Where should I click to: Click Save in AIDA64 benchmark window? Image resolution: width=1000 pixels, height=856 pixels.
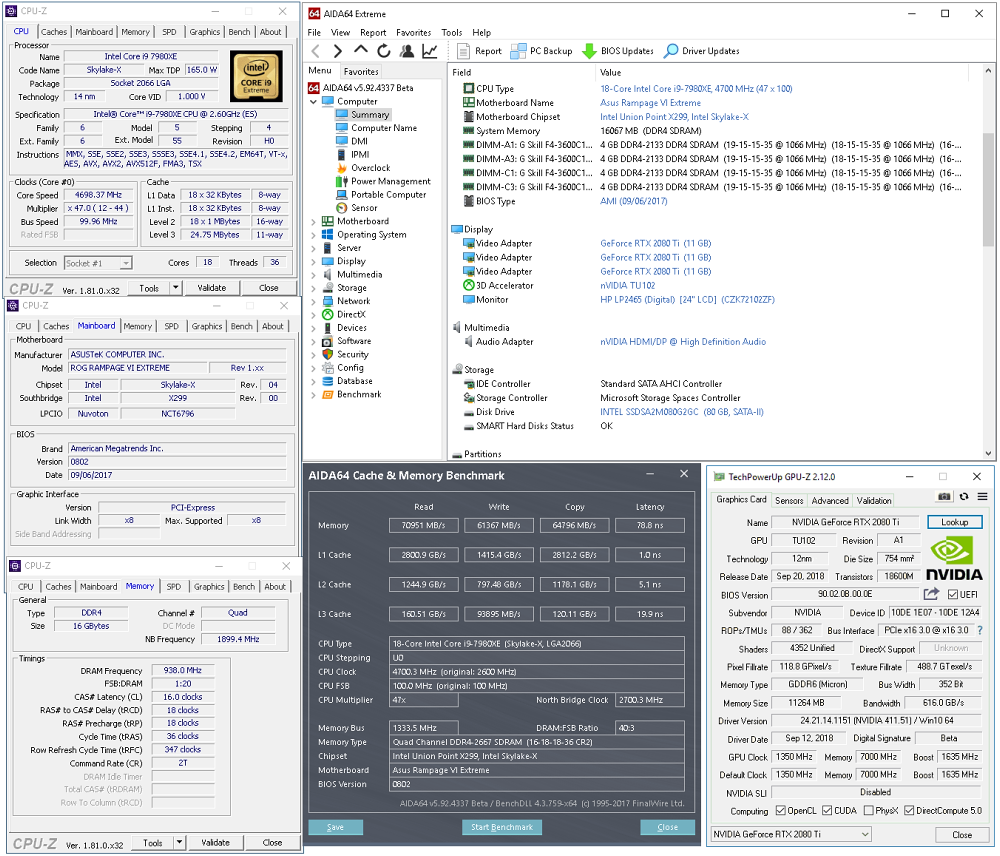pyautogui.click(x=335, y=827)
